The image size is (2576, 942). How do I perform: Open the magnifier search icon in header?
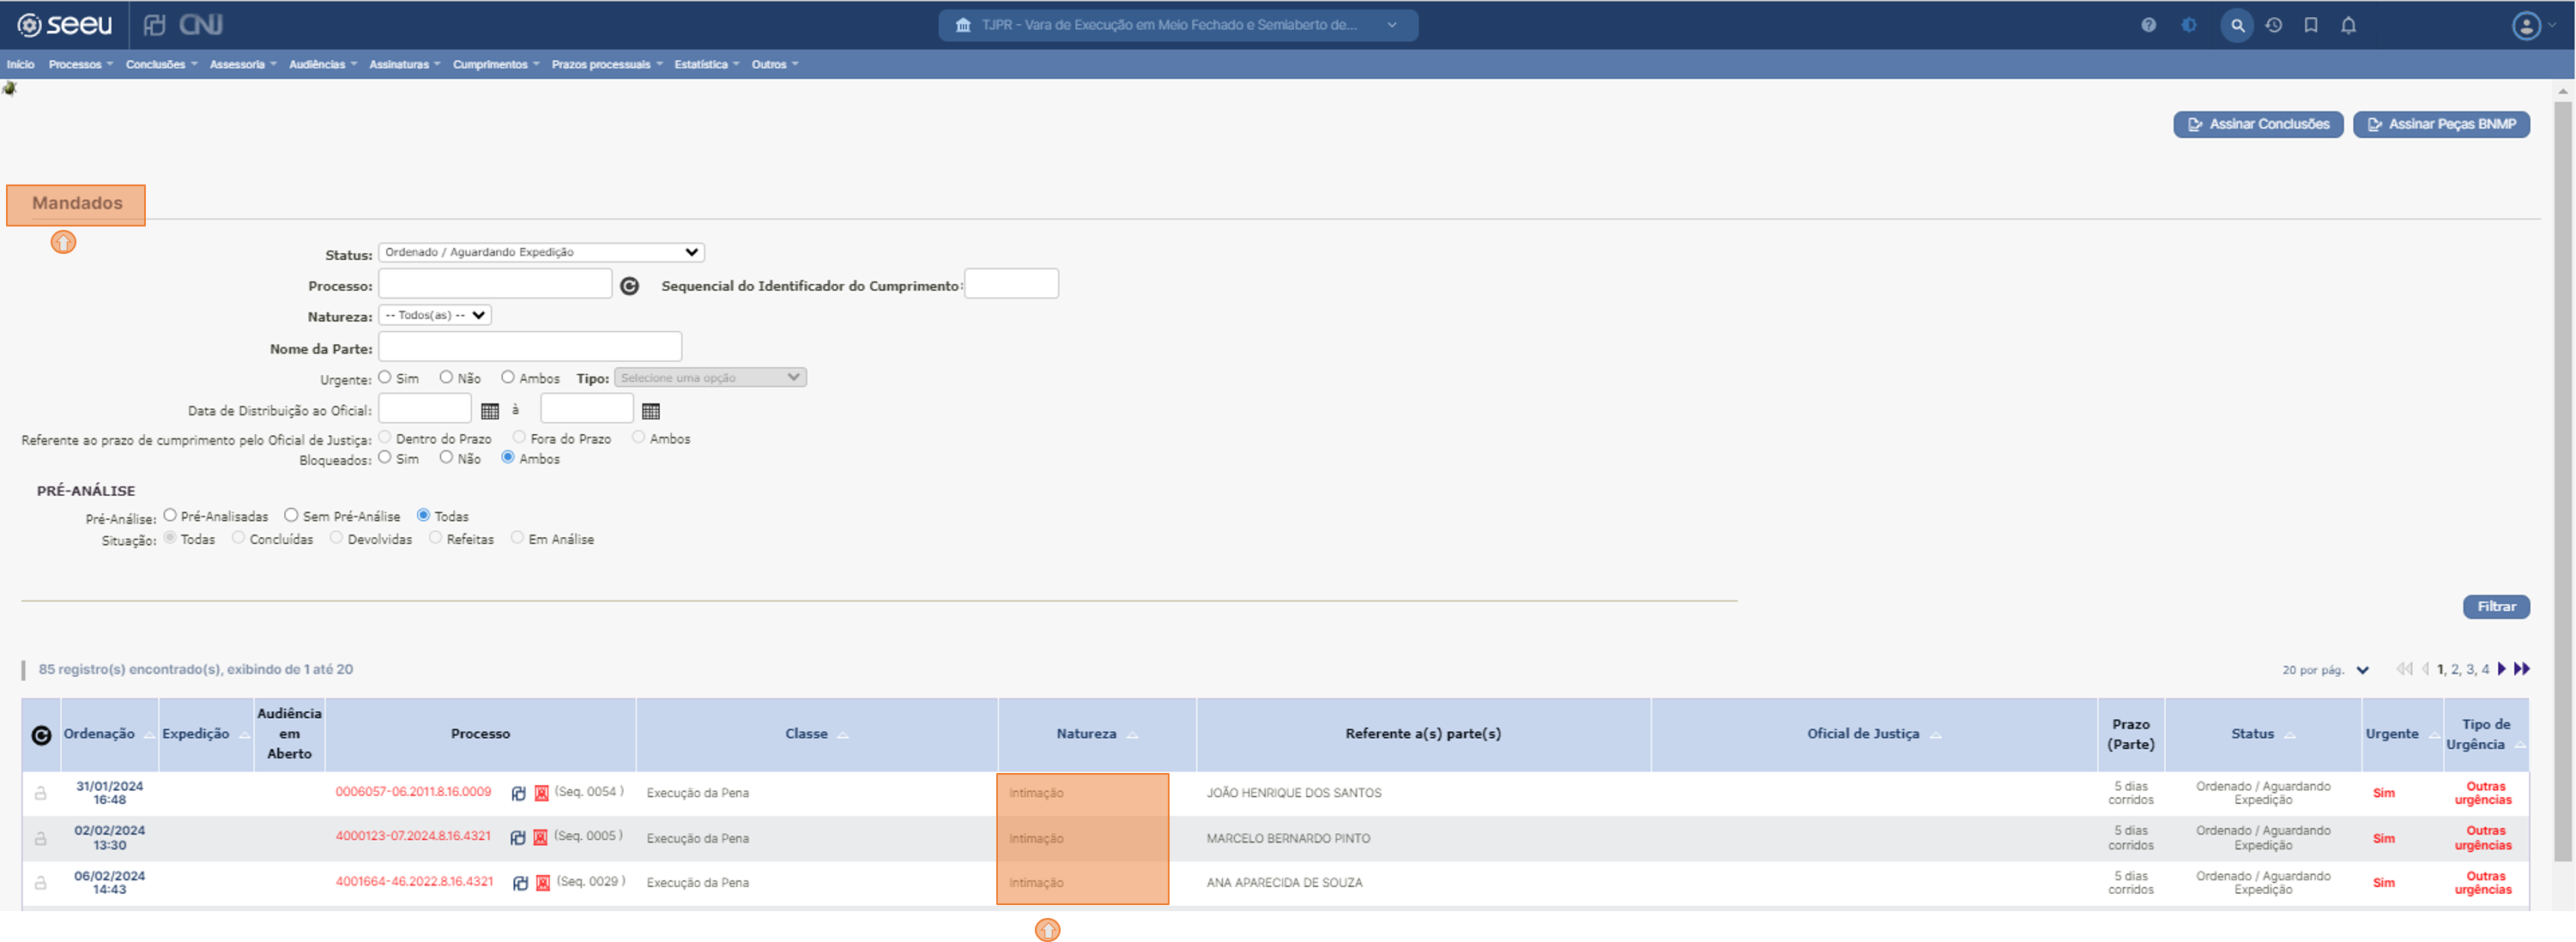2237,25
